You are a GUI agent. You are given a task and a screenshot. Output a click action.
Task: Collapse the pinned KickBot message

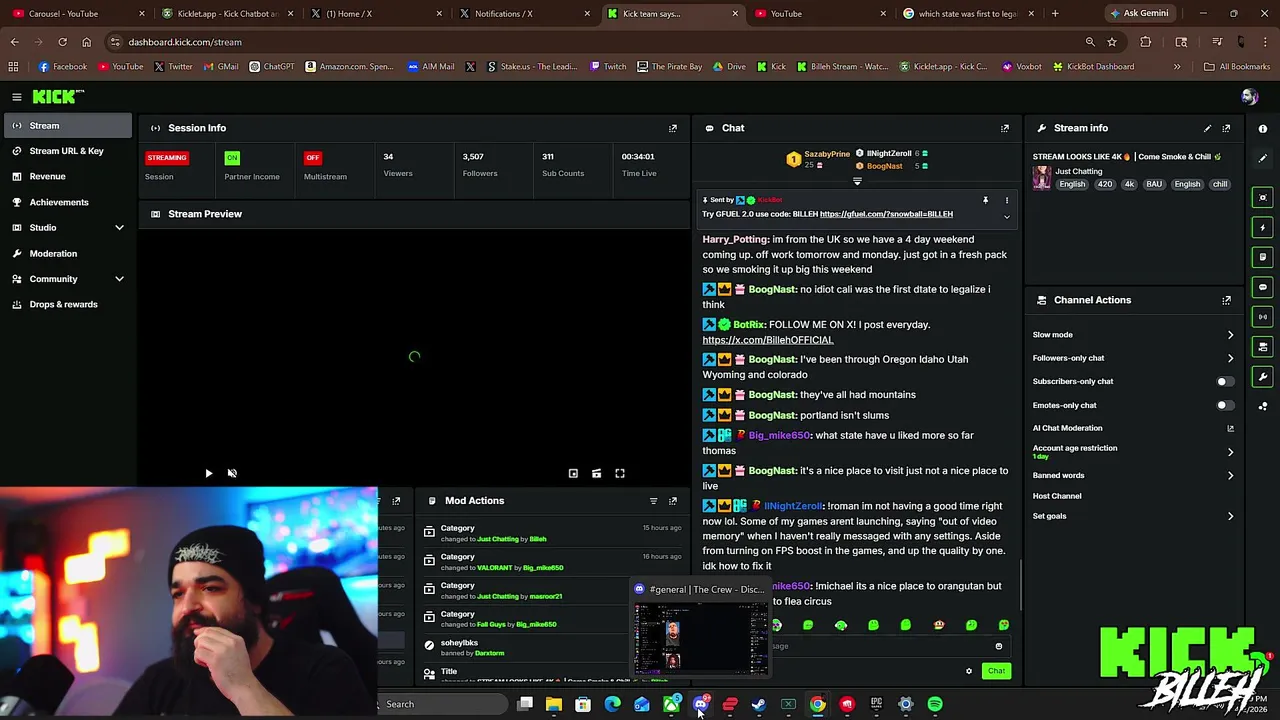tap(1007, 217)
